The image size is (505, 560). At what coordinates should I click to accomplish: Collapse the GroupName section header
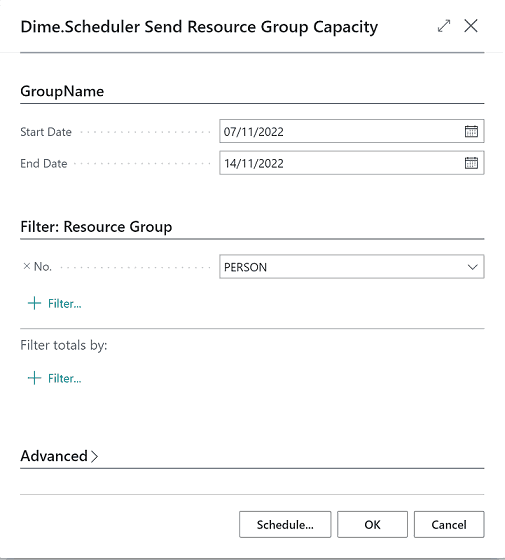click(x=62, y=91)
